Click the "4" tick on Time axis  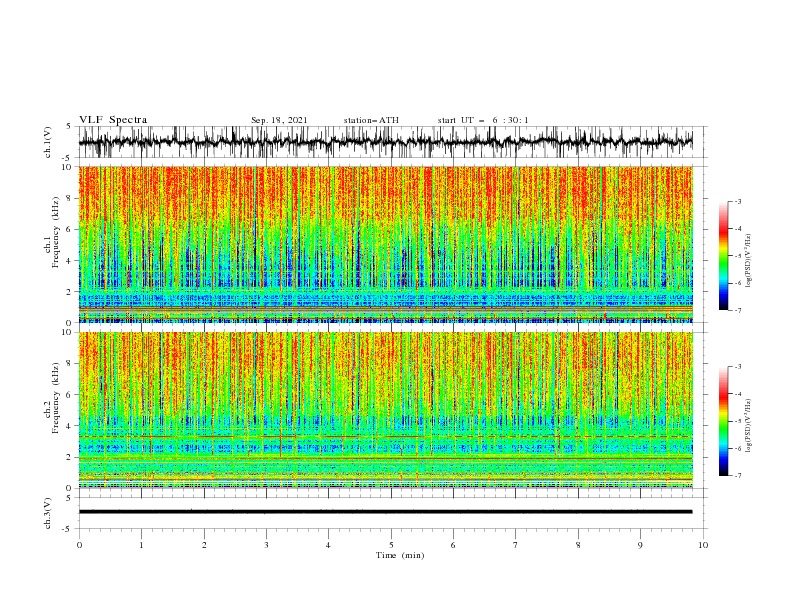click(x=328, y=545)
